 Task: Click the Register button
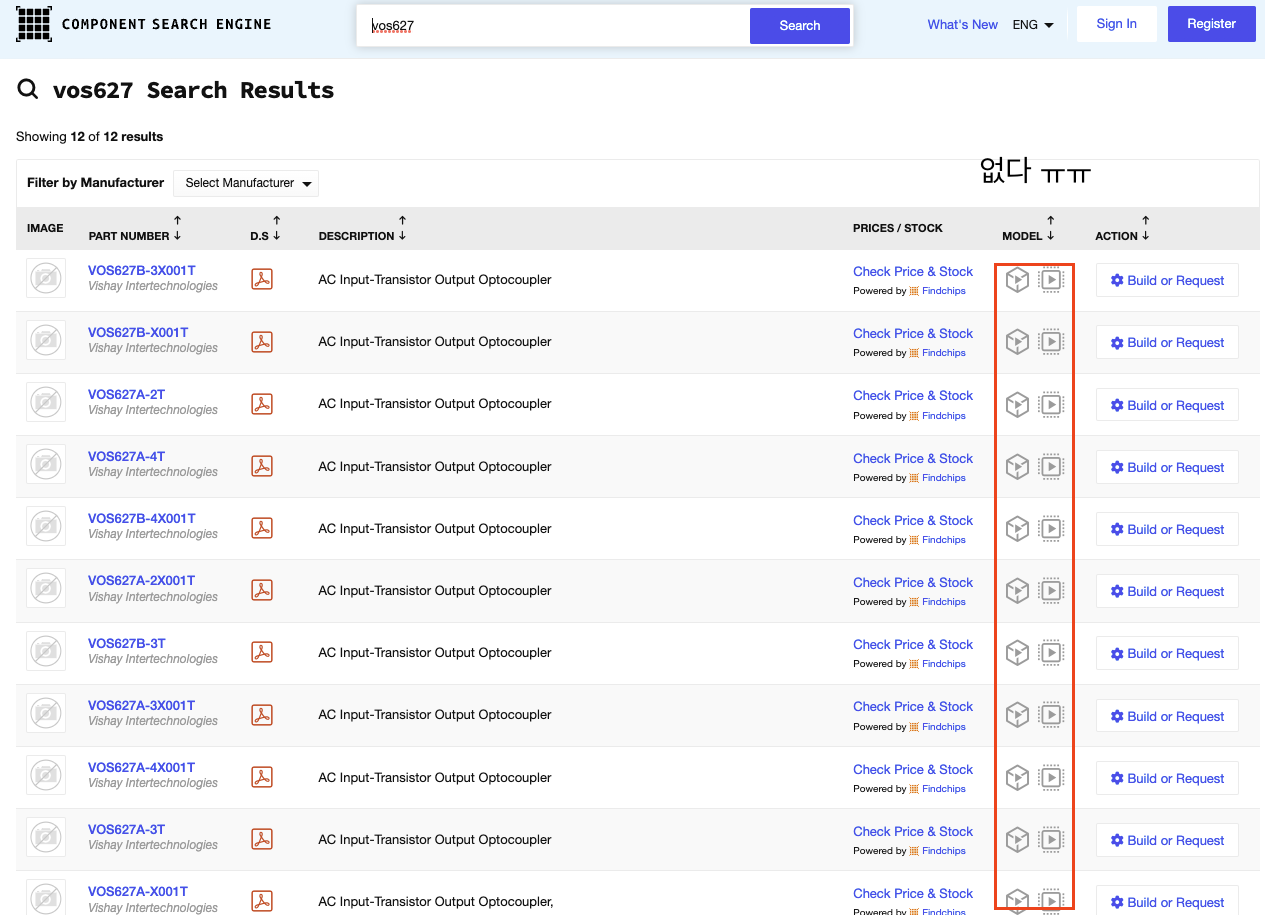pos(1211,24)
